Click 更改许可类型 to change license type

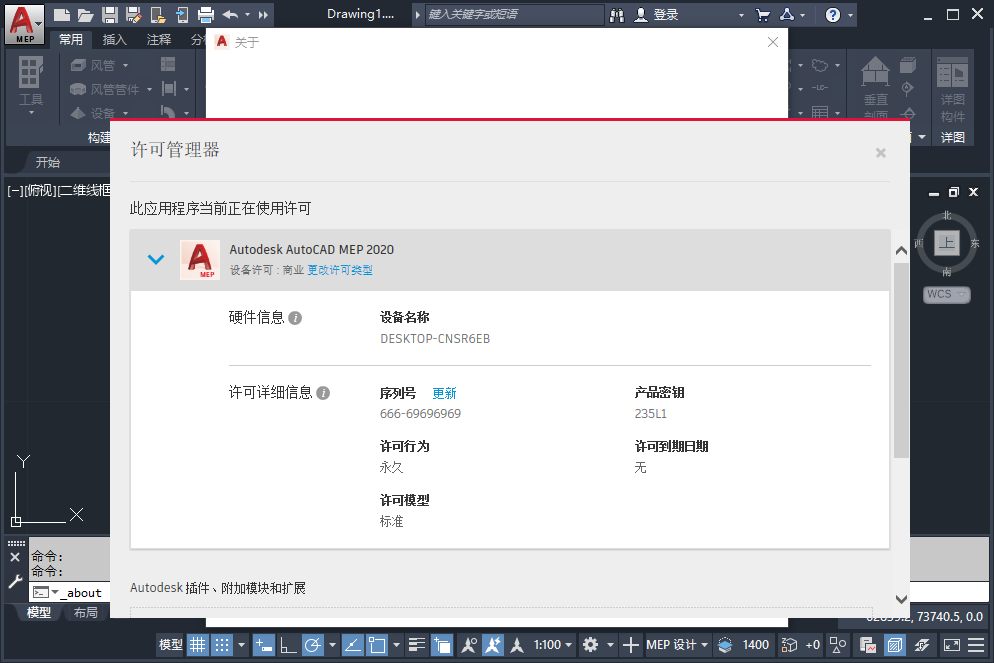pyautogui.click(x=341, y=270)
